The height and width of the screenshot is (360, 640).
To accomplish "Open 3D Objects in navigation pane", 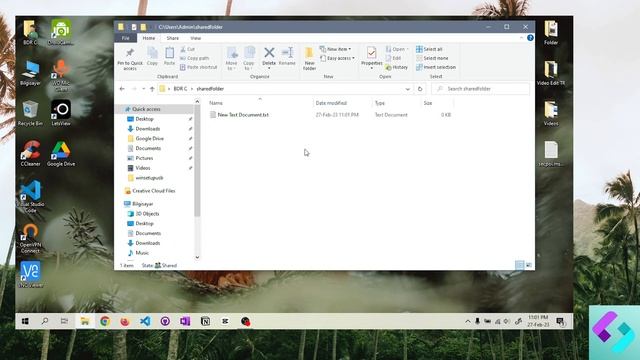I will (147, 213).
